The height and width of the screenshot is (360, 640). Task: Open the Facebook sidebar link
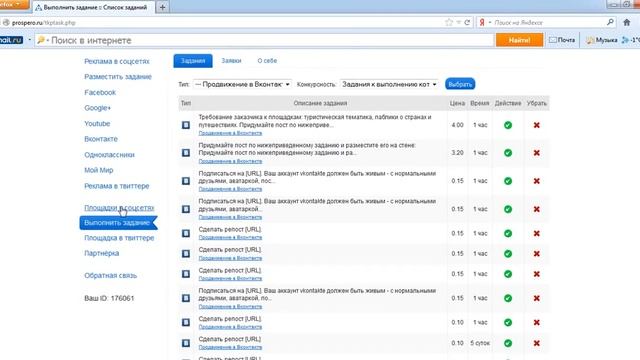[x=100, y=92]
